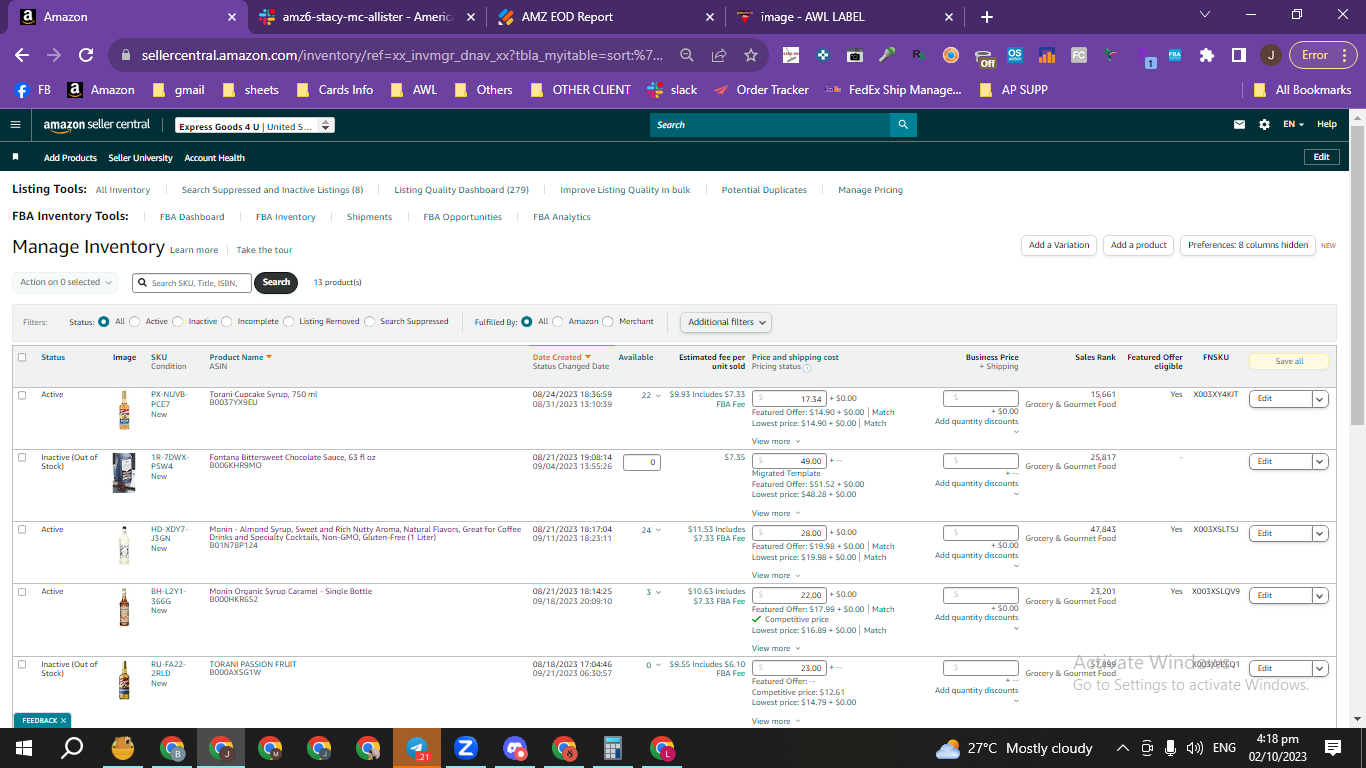Open the EN language dropdown
Viewport: 1366px width, 768px height.
pyautogui.click(x=1294, y=125)
